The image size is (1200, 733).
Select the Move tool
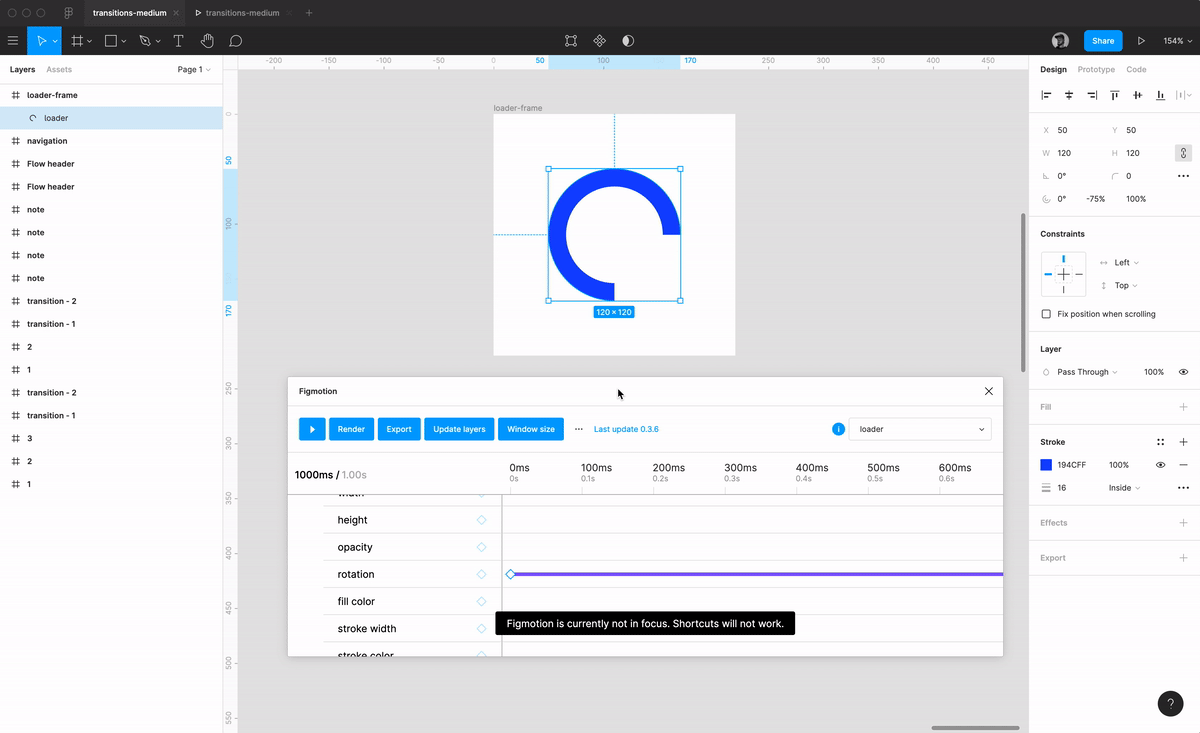pyautogui.click(x=41, y=41)
